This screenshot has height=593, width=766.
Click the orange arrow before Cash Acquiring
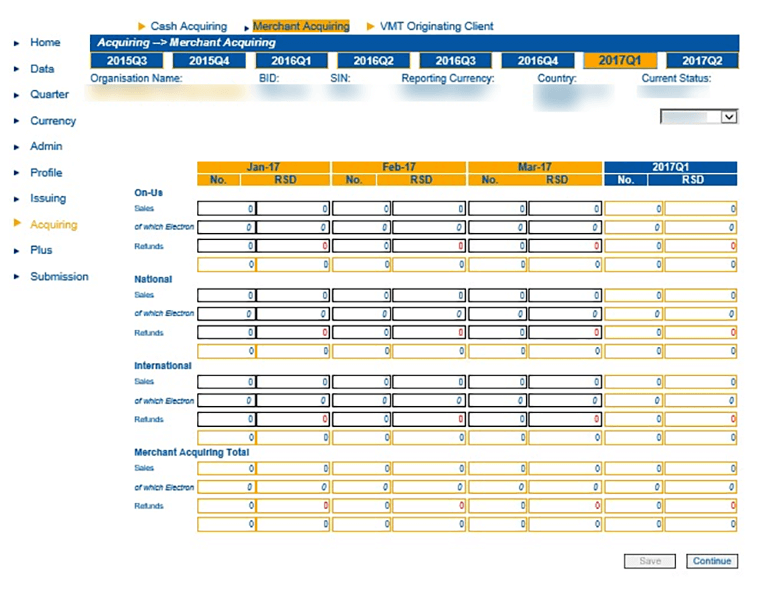point(141,26)
